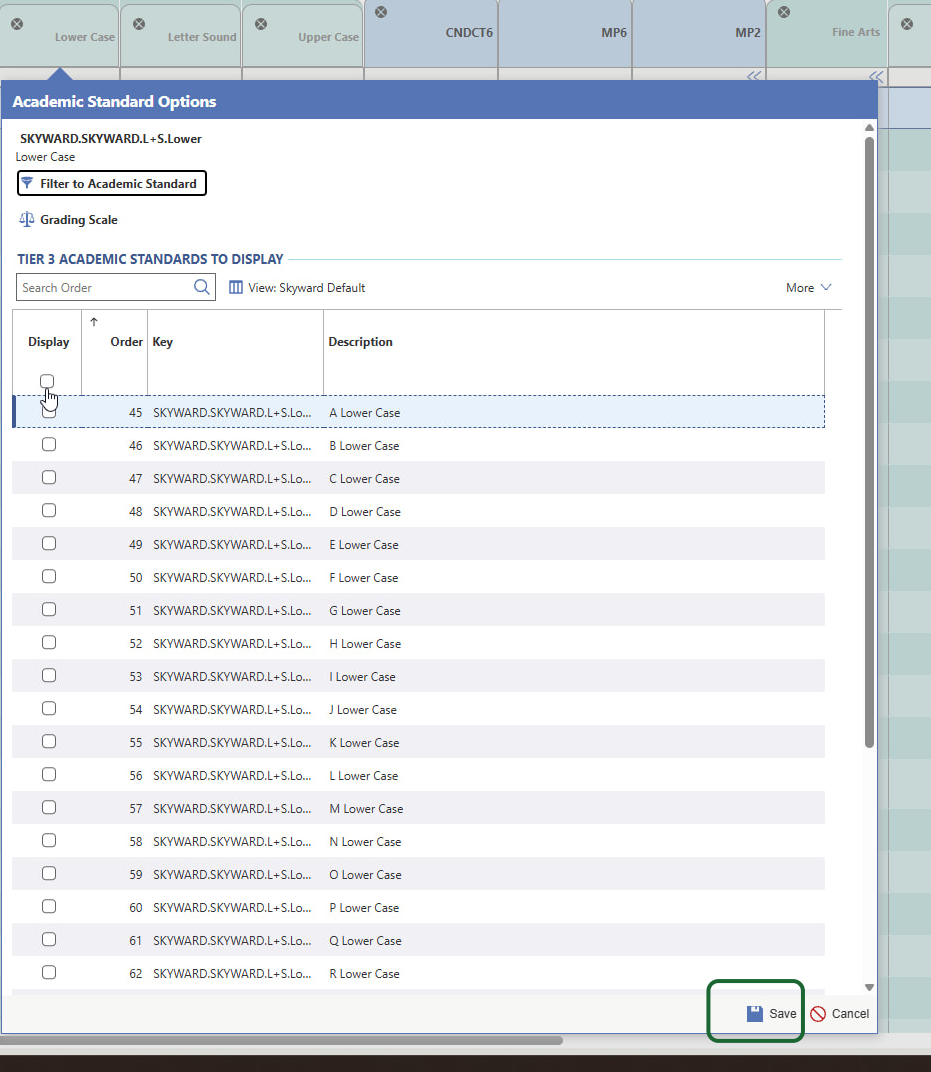Click the X icon on CNDCT6 tab
This screenshot has width=931, height=1072.
coord(381,12)
